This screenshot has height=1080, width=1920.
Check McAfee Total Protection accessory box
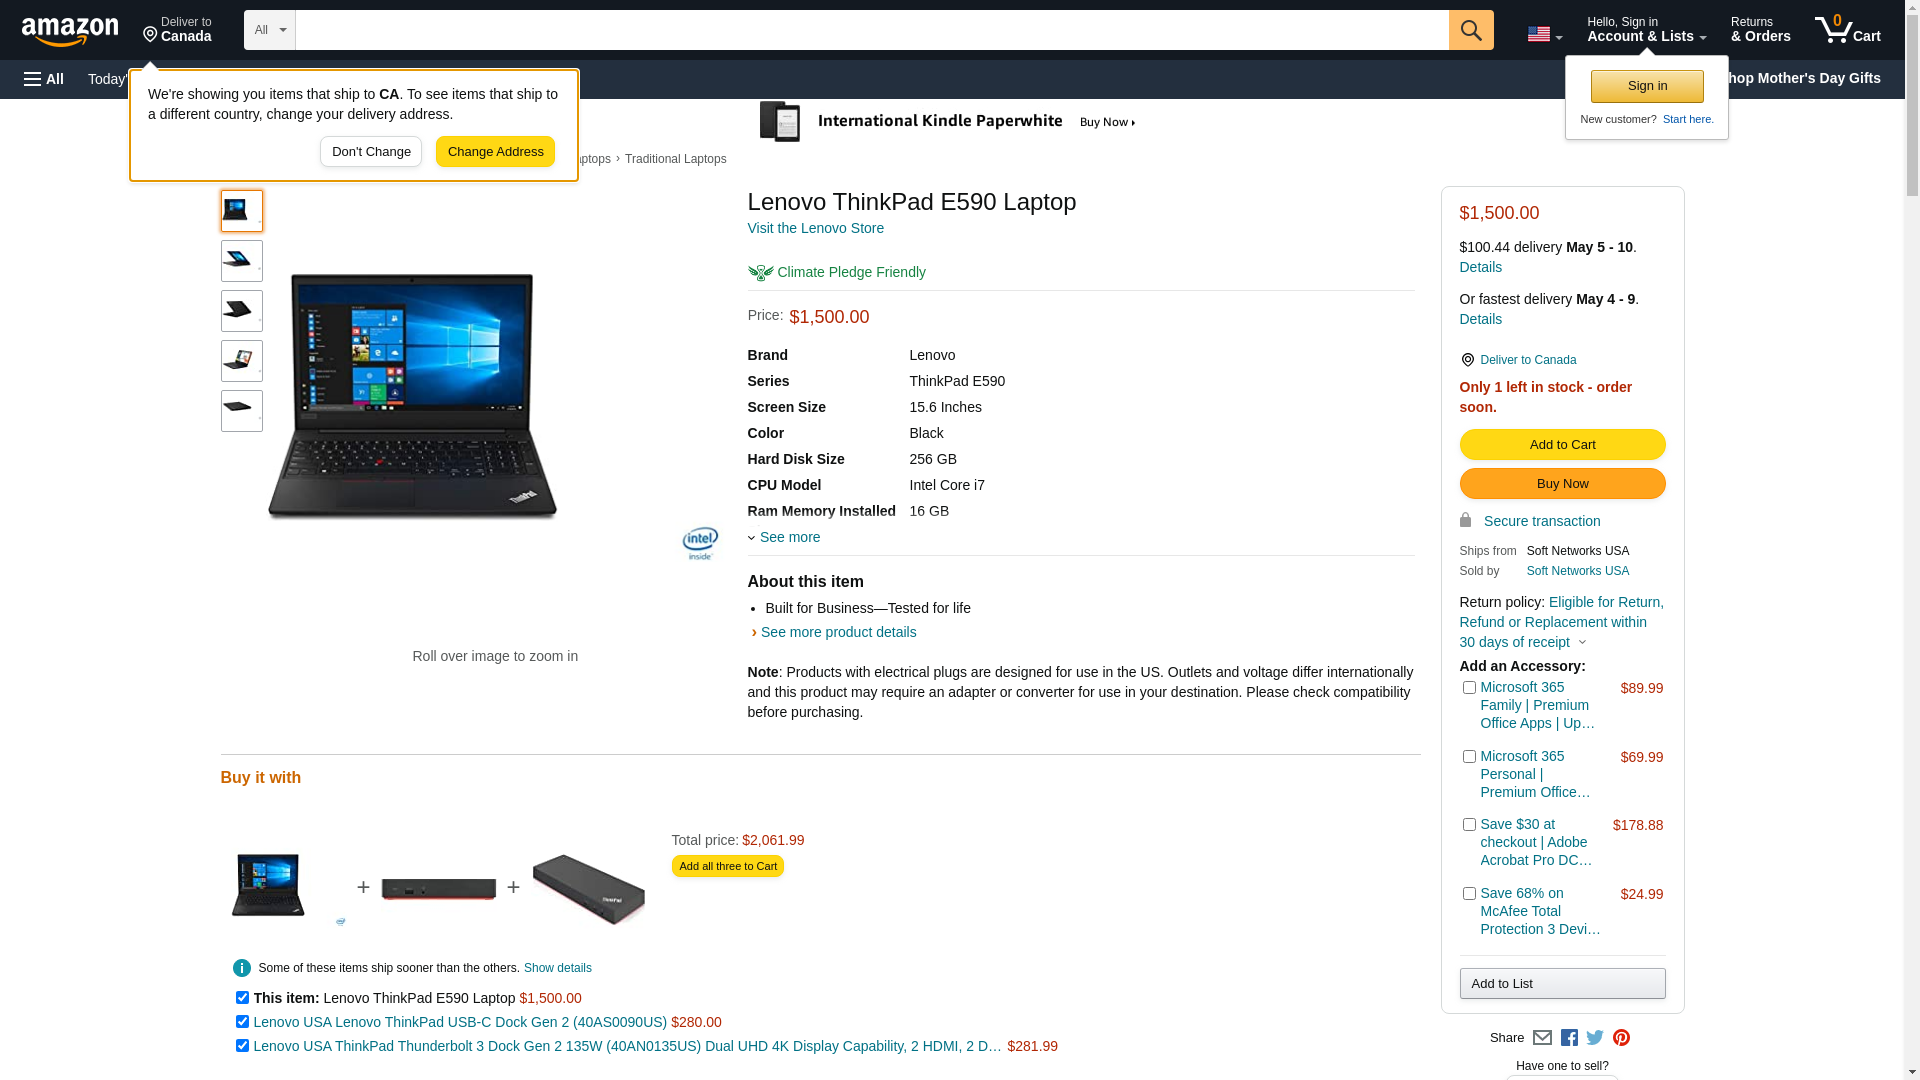pyautogui.click(x=1469, y=894)
